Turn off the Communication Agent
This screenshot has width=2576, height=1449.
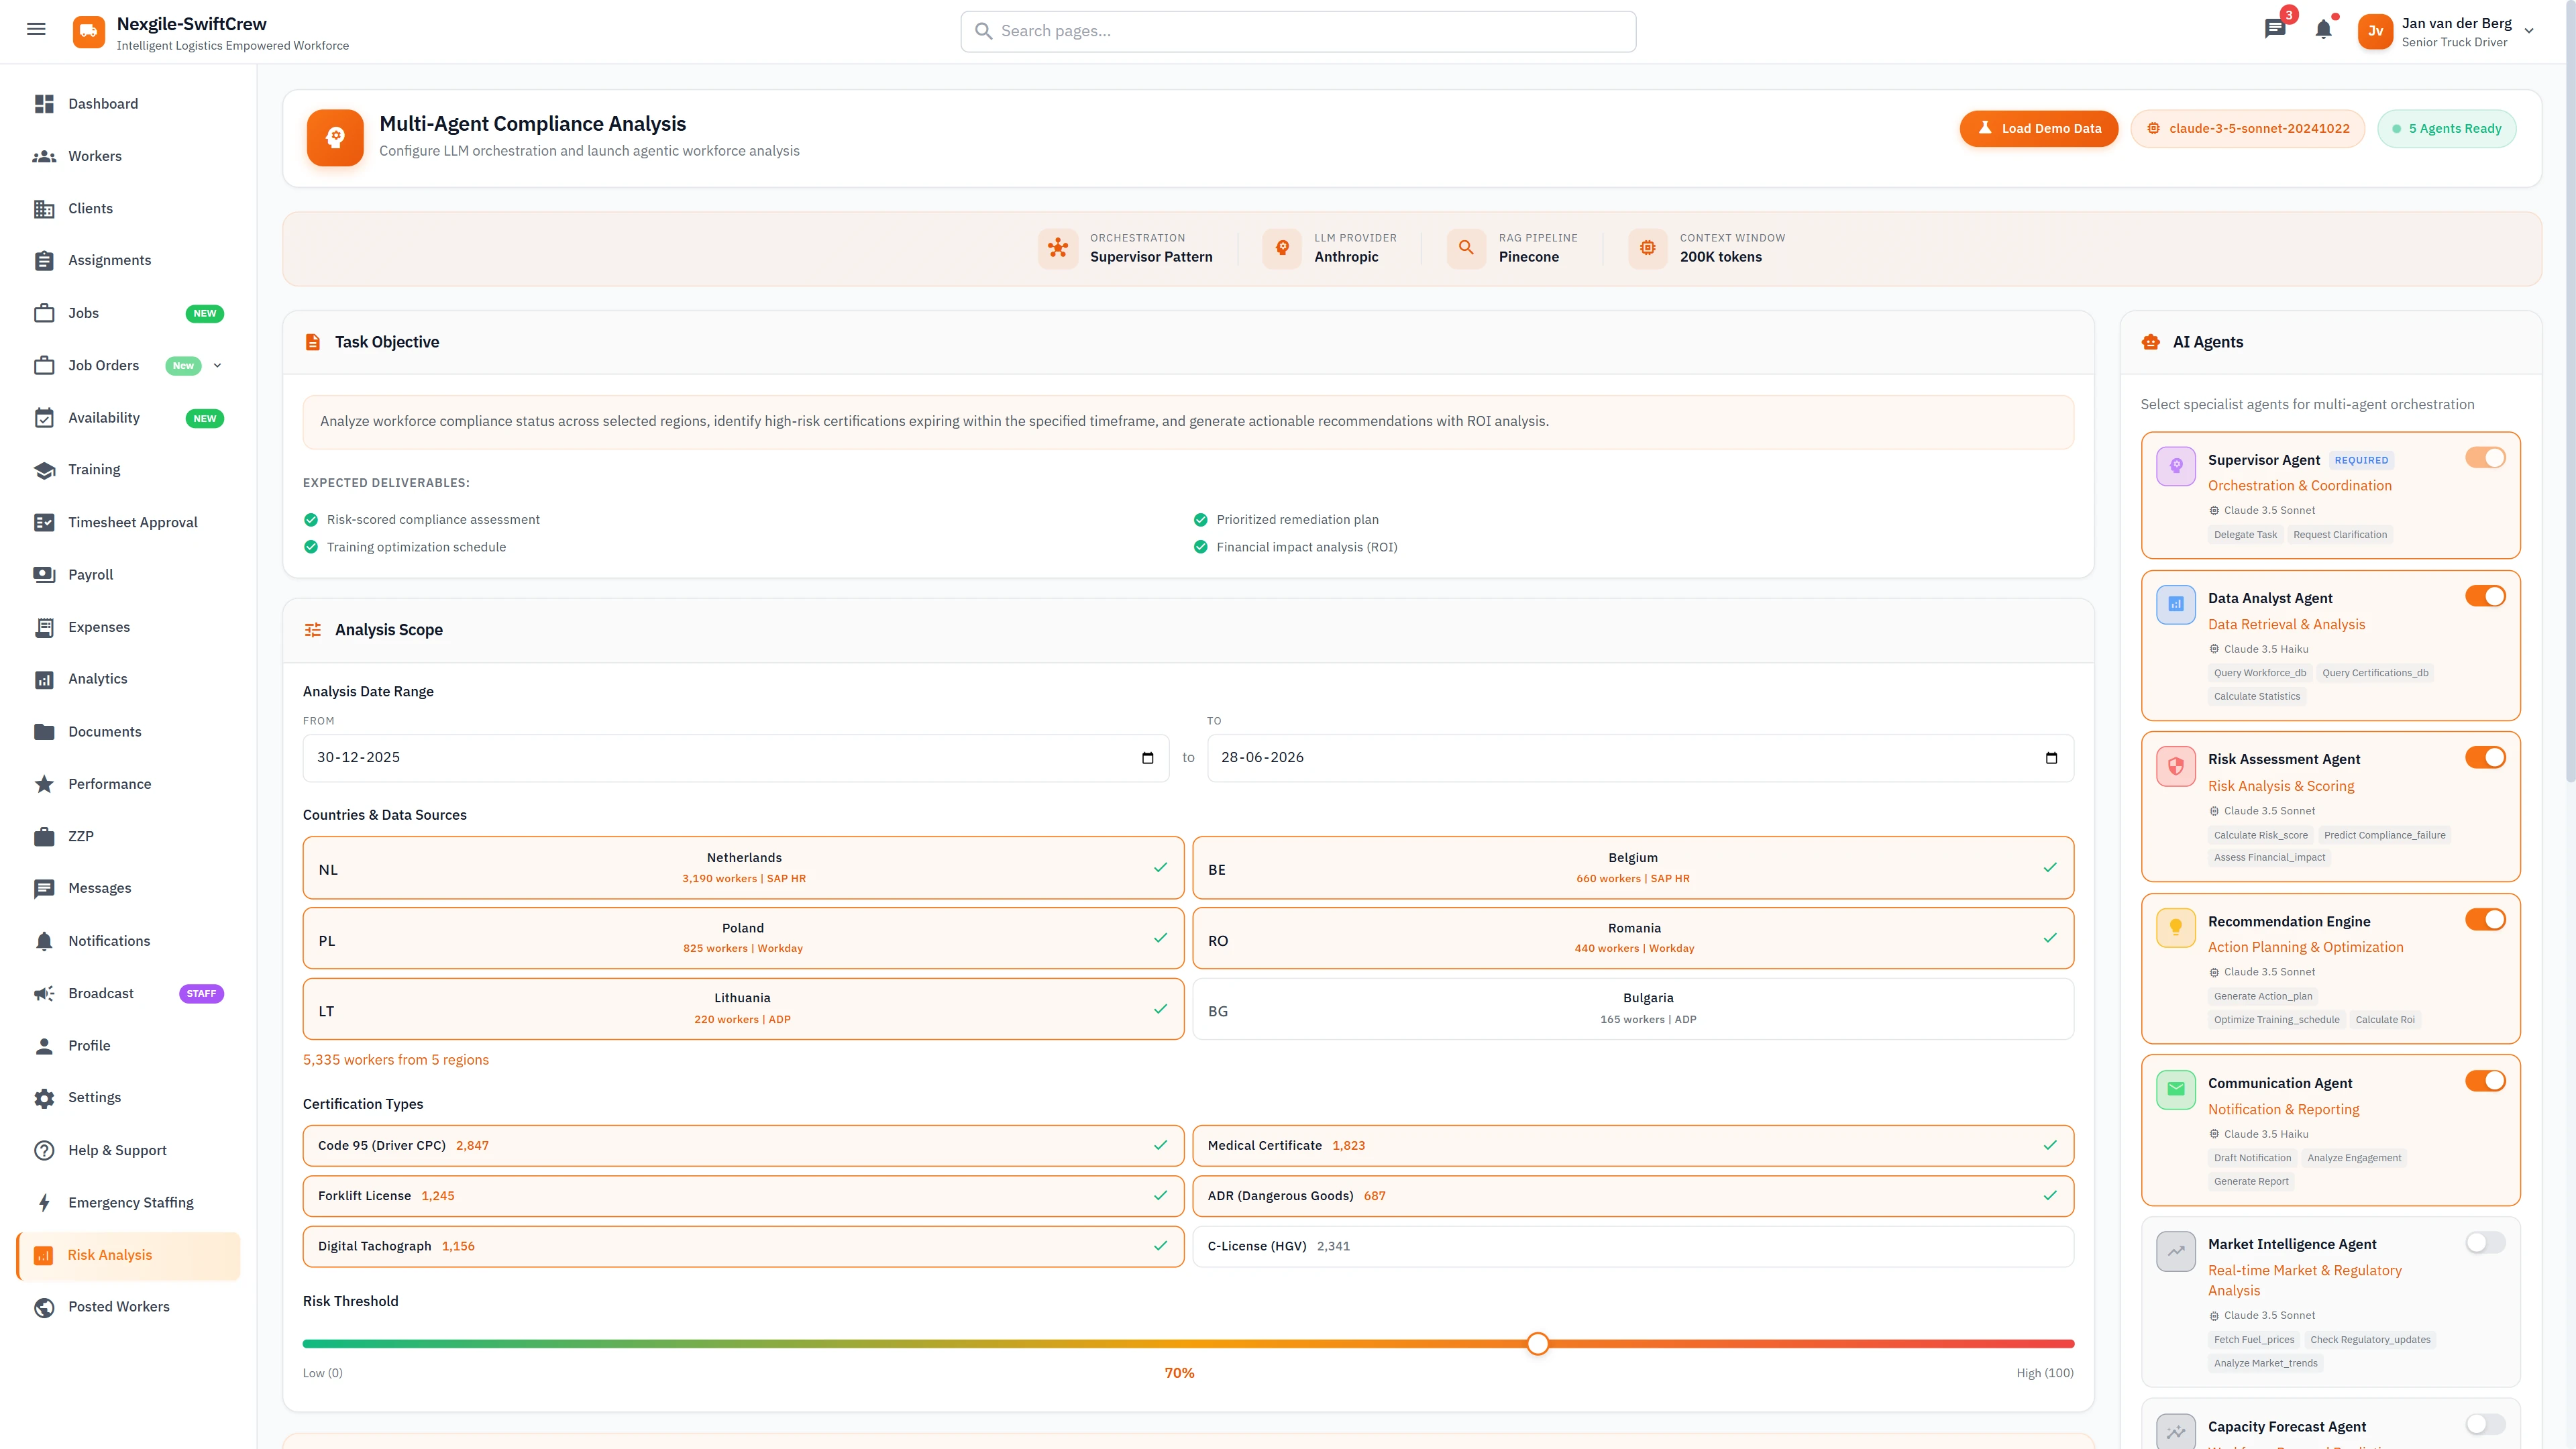(x=2486, y=1080)
